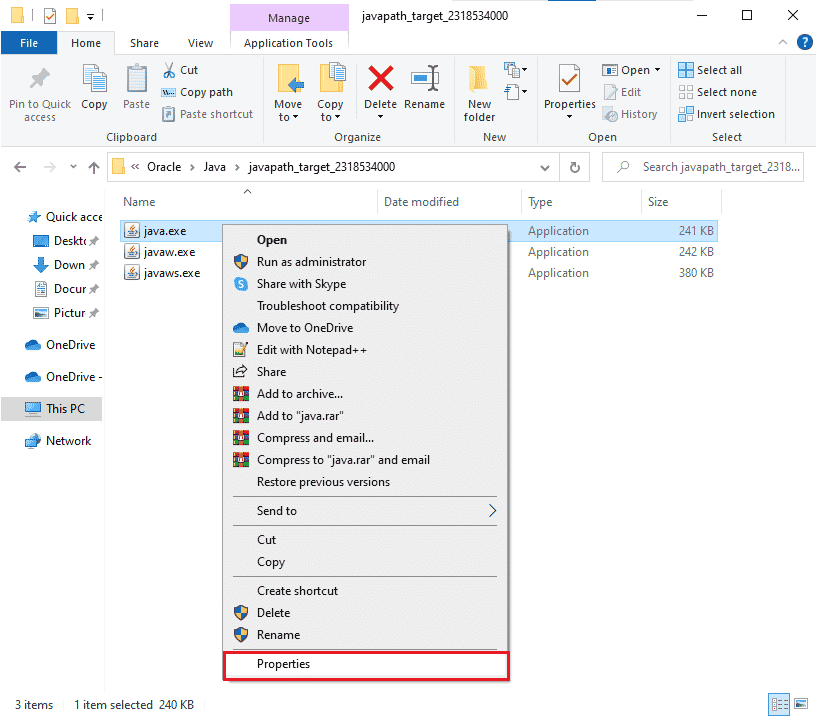The height and width of the screenshot is (717, 817).
Task: Expand the address bar history dropdown
Action: (544, 168)
